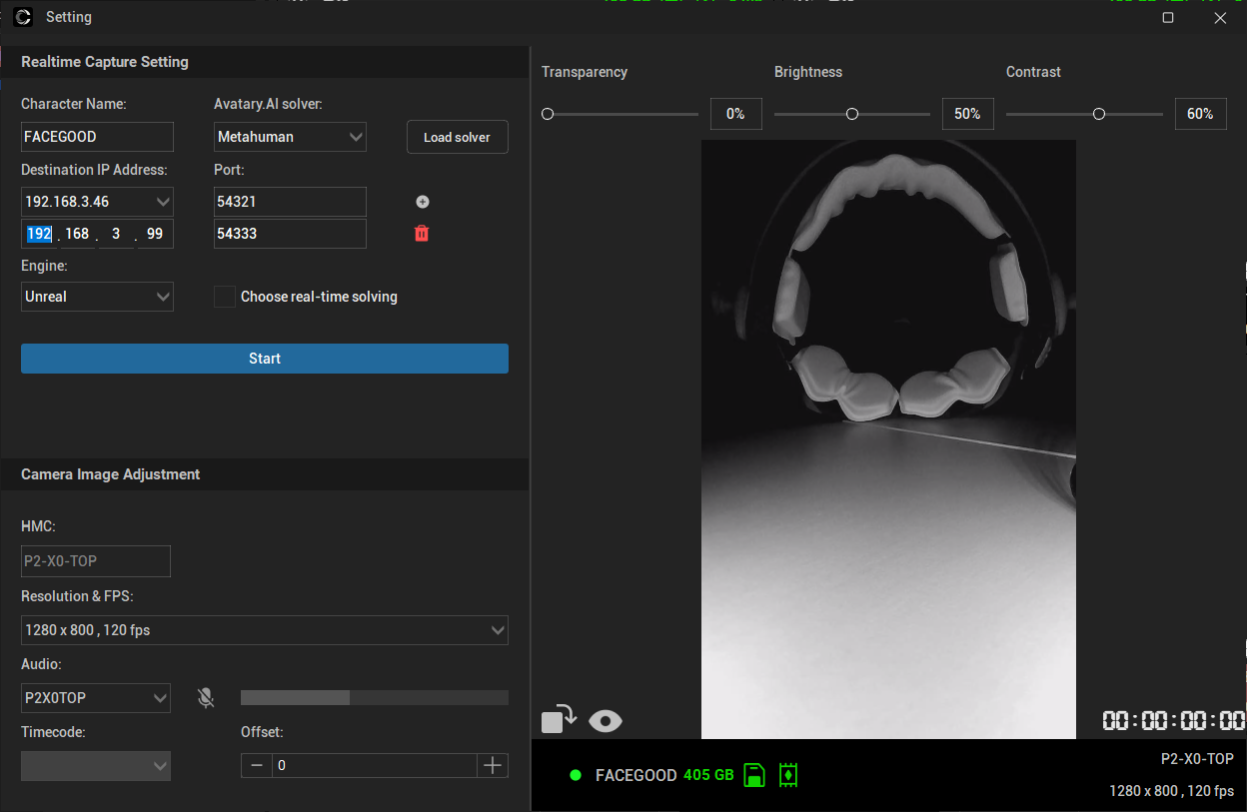Click the Load solver button

(x=457, y=137)
